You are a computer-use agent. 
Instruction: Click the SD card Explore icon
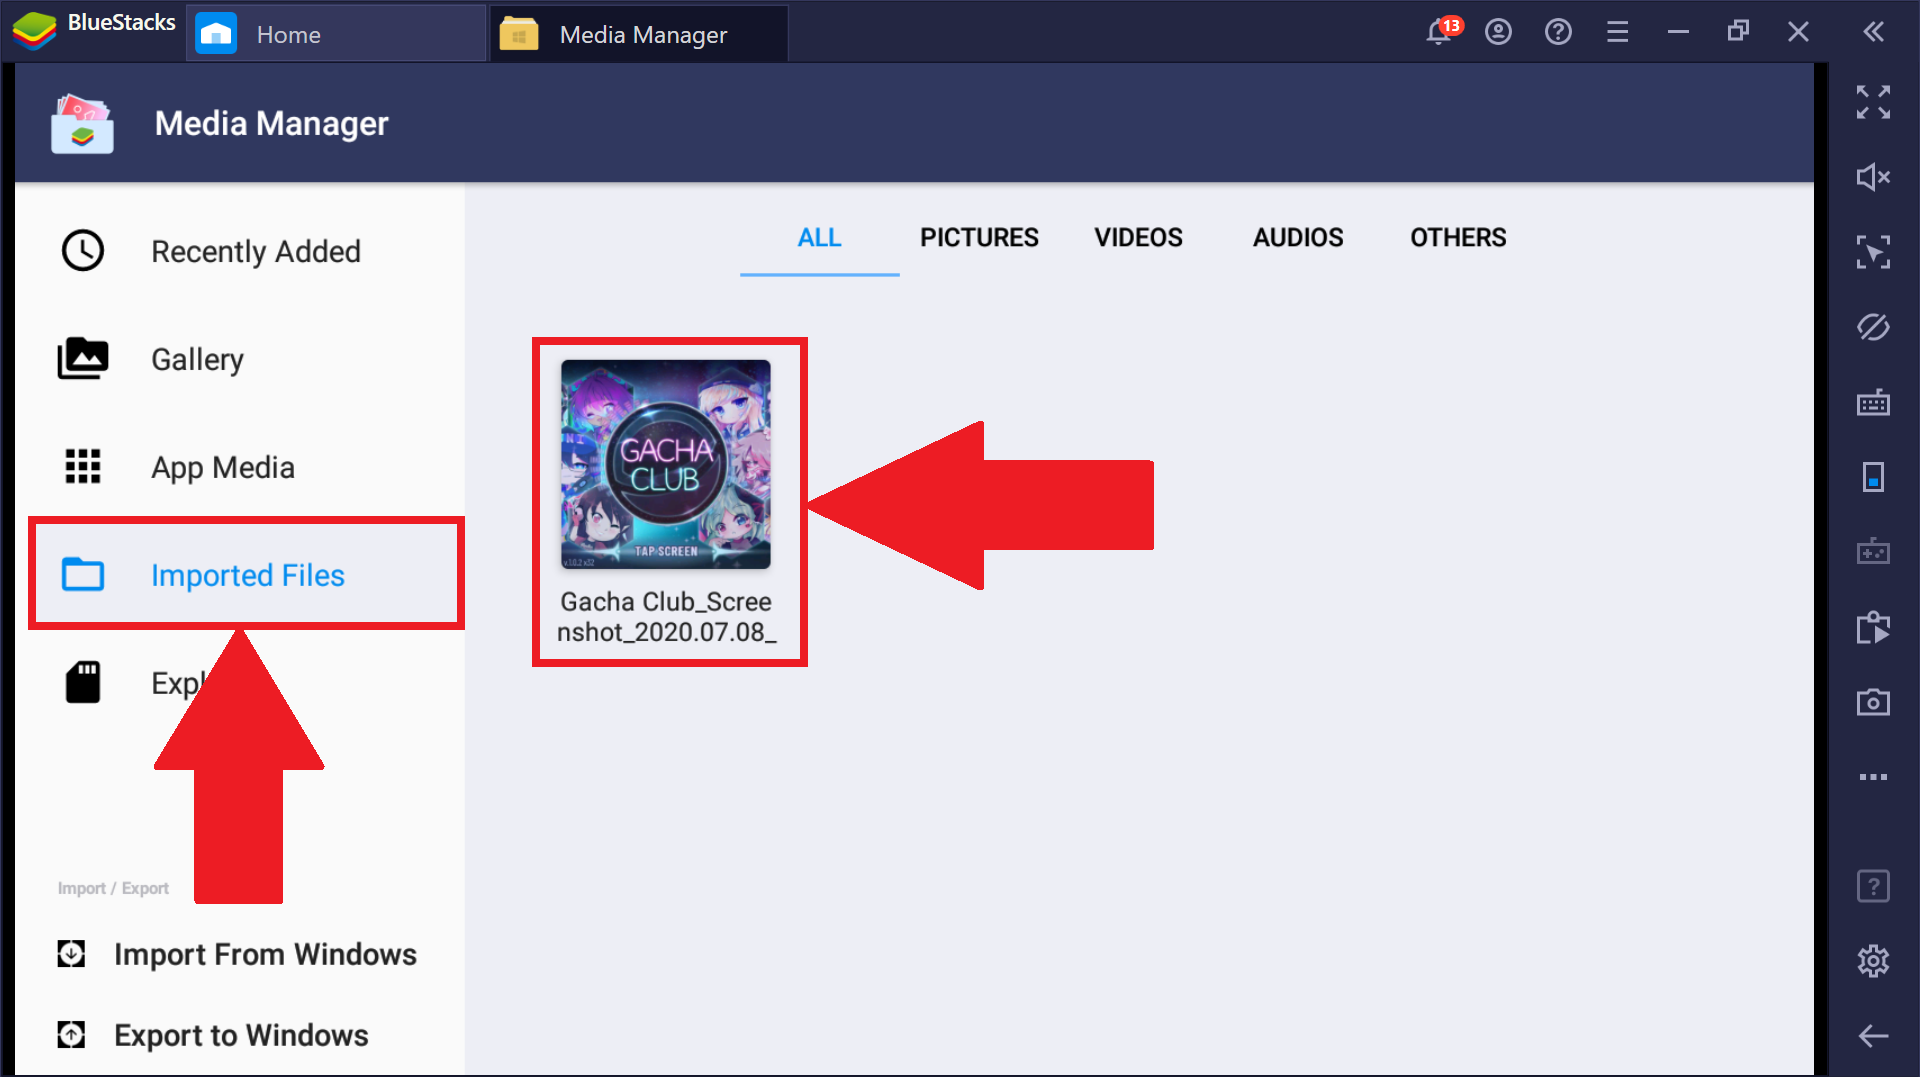(83, 683)
